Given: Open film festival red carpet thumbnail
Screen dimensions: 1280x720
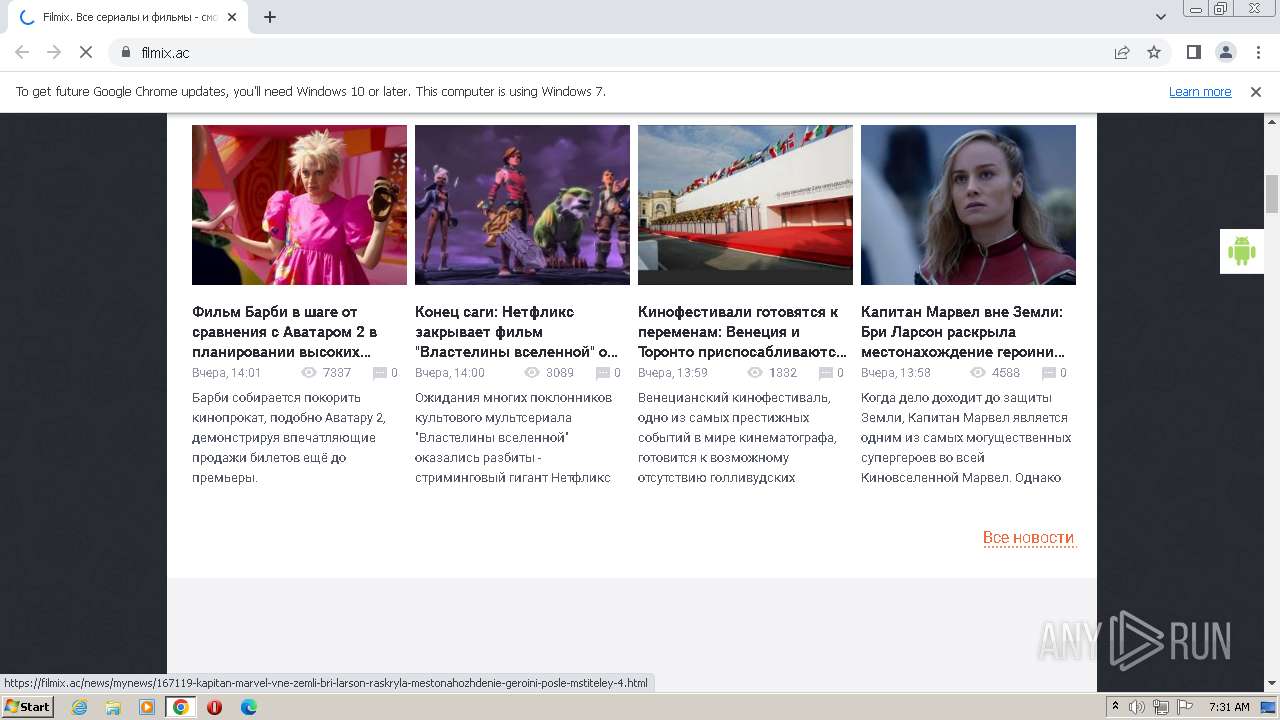Looking at the screenshot, I should point(745,205).
